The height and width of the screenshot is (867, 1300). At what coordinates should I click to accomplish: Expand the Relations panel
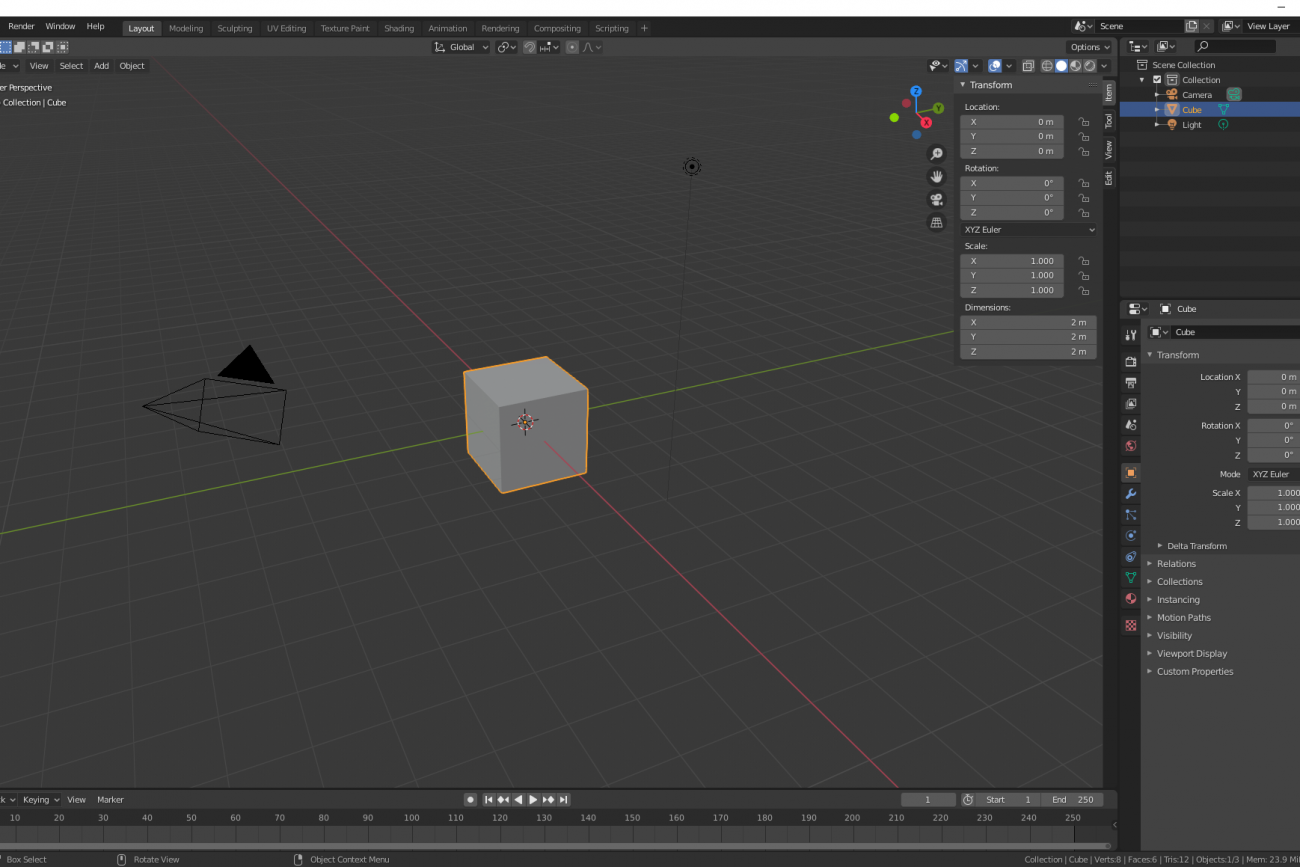click(1176, 564)
